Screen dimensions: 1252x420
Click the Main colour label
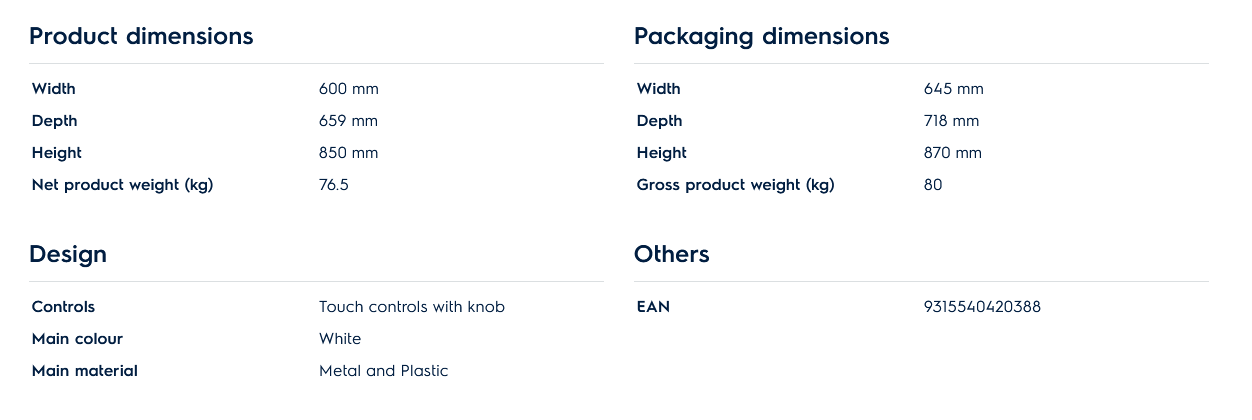(x=77, y=339)
